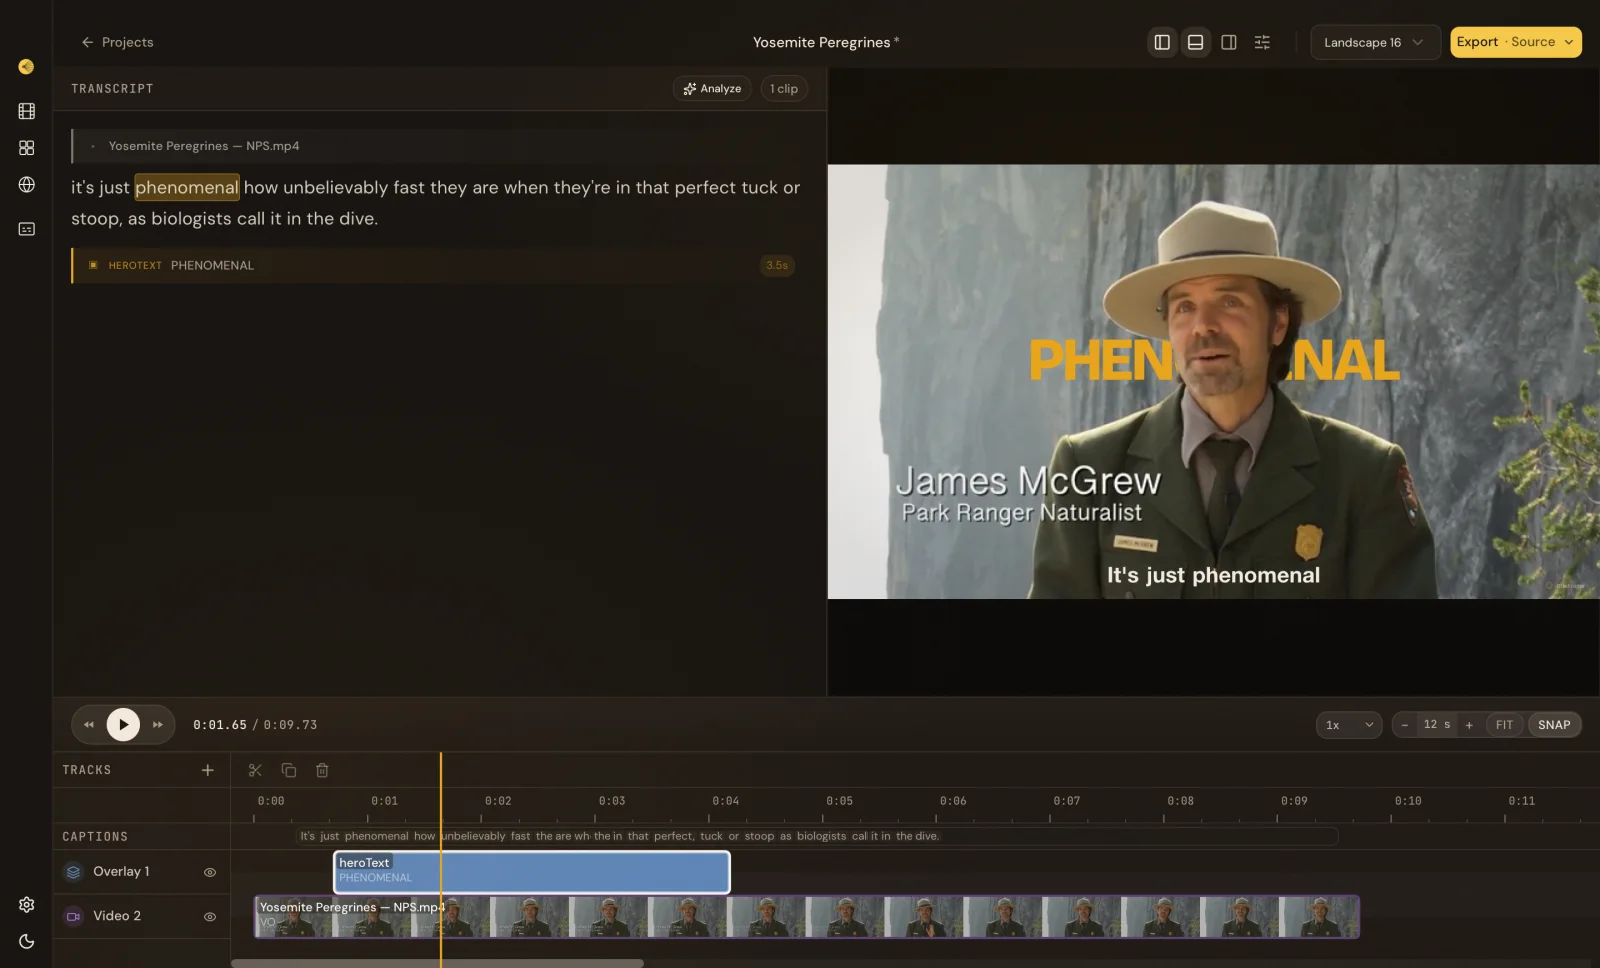Click the horizontal timeline scrollbar
Image resolution: width=1600 pixels, height=968 pixels.
(x=437, y=963)
